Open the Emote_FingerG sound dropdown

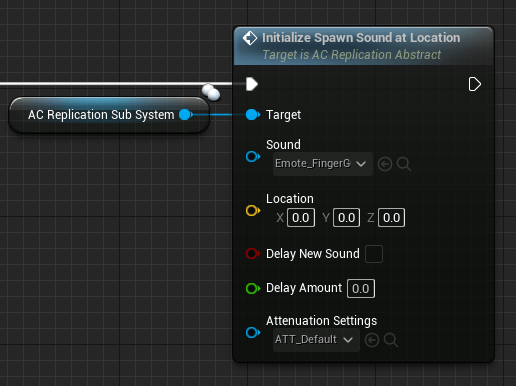323,164
